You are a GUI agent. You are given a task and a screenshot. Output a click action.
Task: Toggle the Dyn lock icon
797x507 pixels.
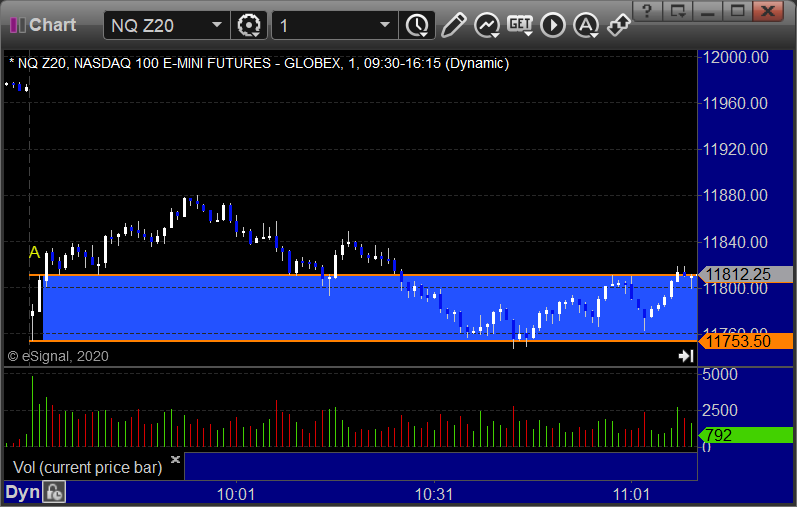[x=54, y=492]
